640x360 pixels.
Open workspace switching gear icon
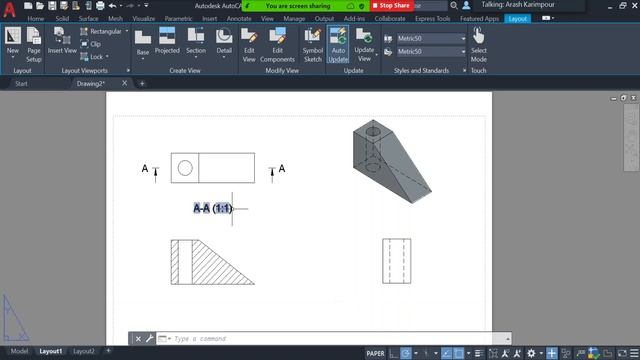click(531, 353)
